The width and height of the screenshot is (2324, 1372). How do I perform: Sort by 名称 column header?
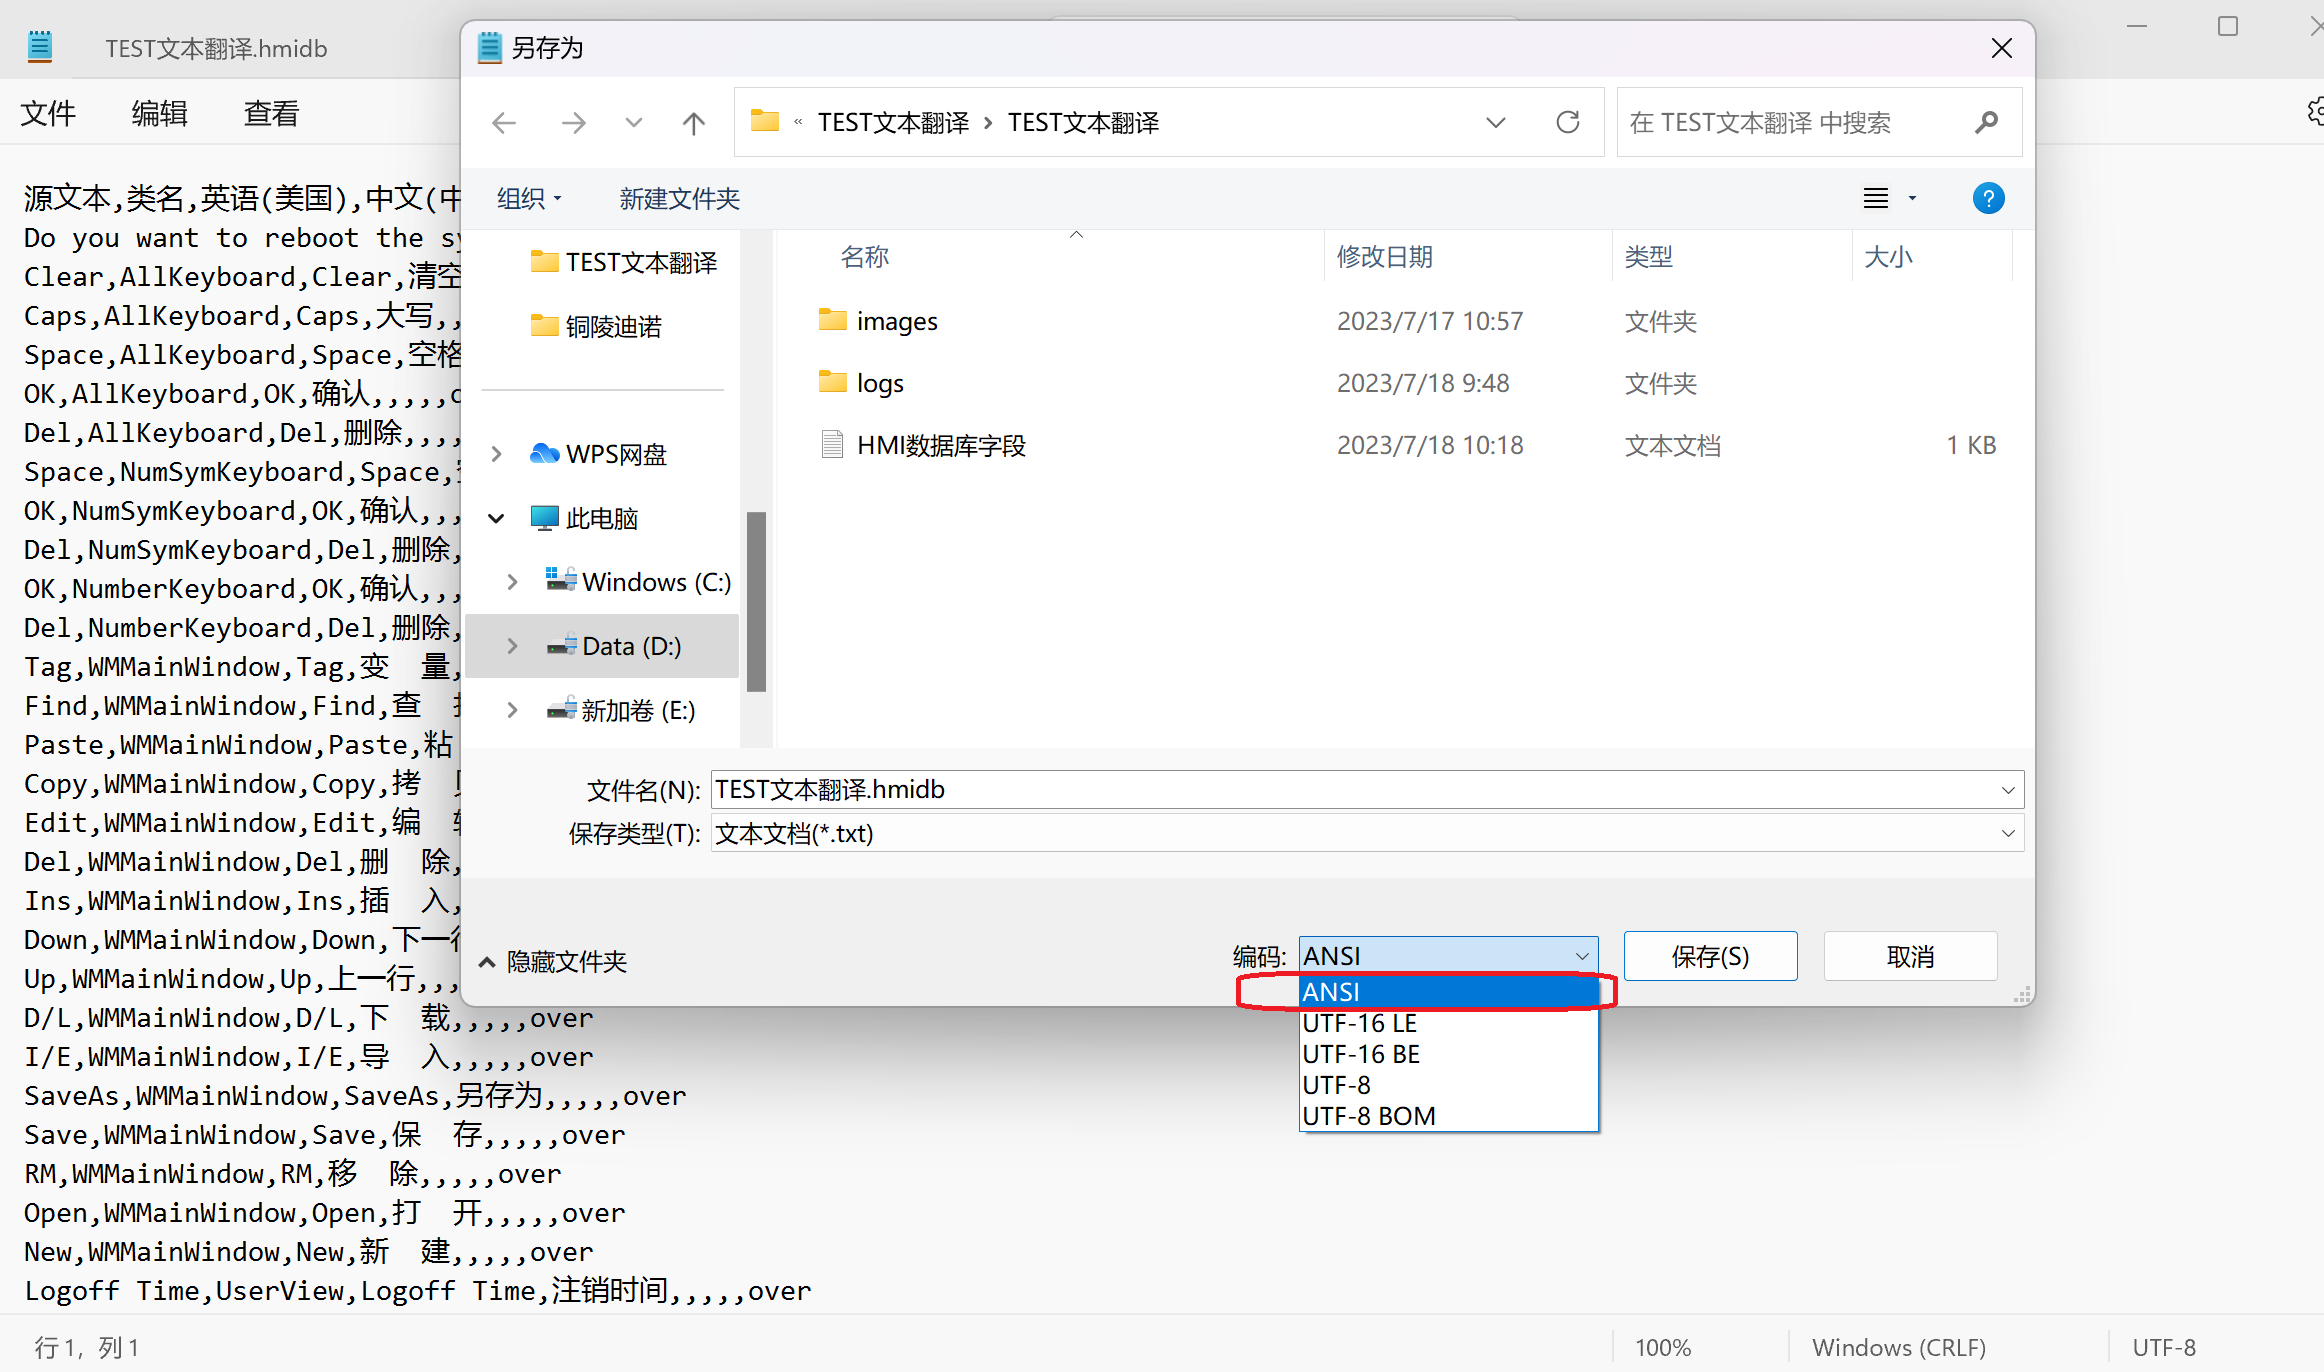tap(864, 257)
